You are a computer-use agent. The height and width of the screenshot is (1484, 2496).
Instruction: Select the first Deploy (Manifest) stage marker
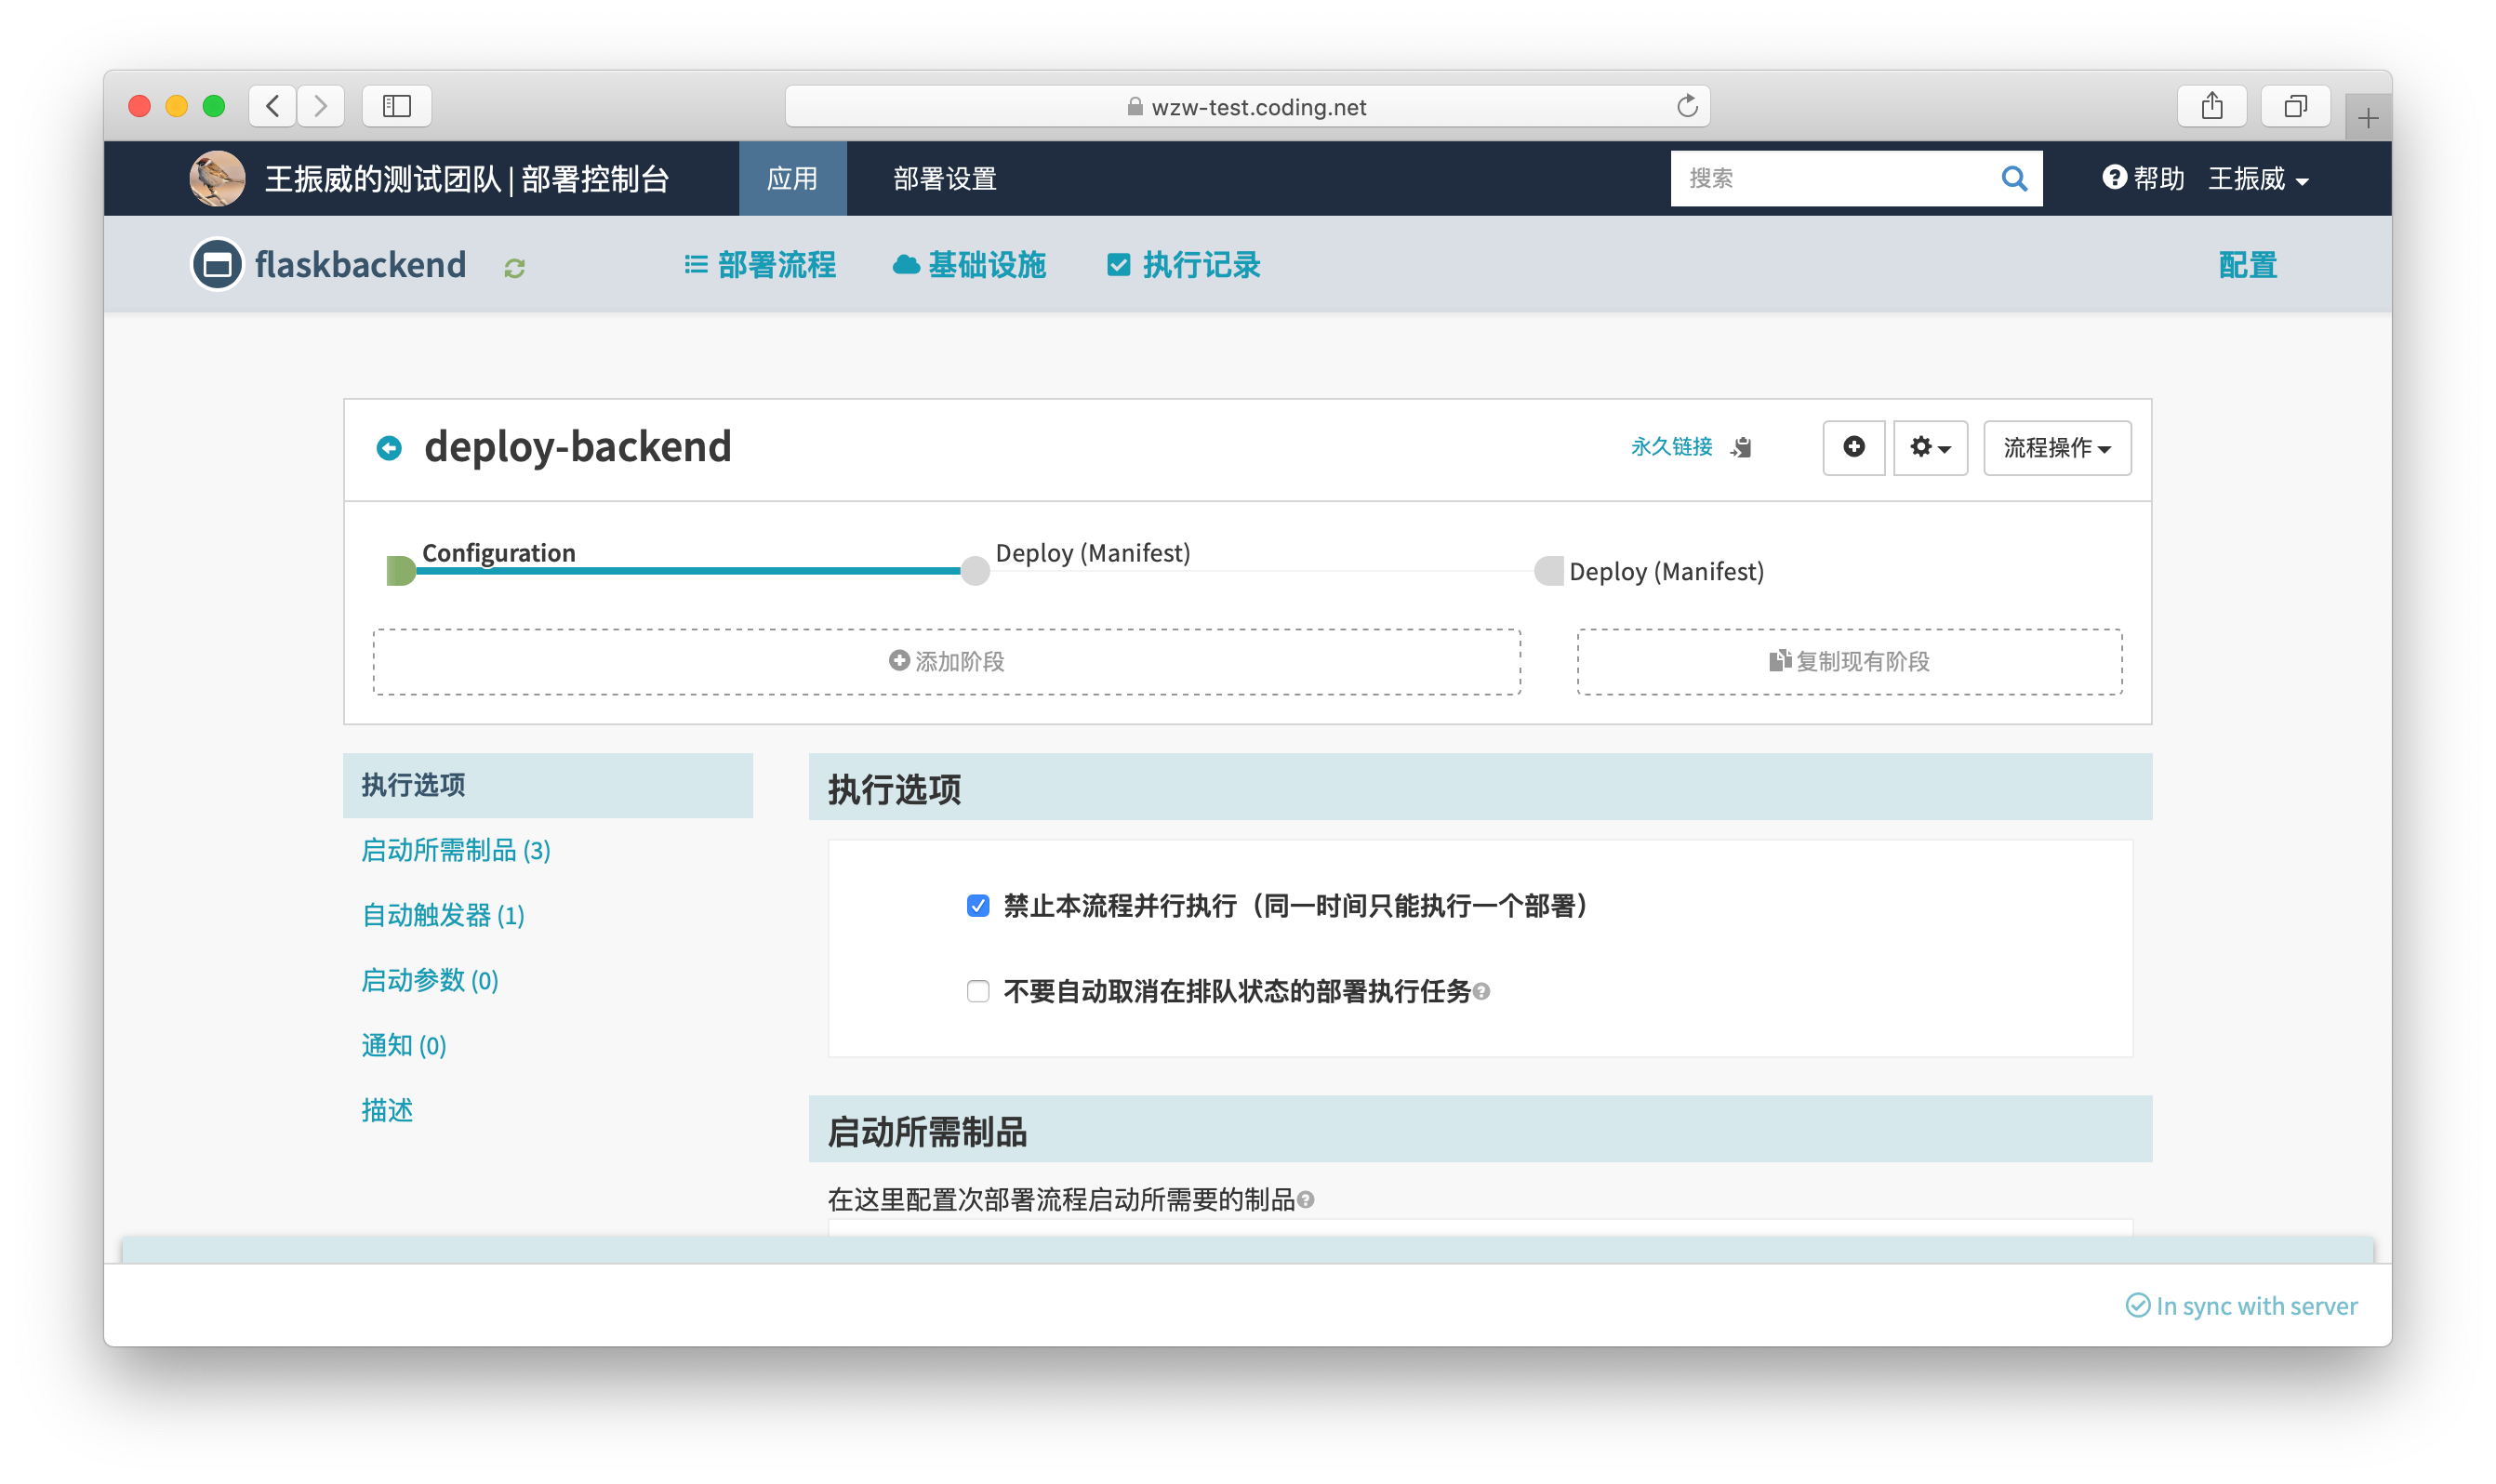tap(975, 571)
